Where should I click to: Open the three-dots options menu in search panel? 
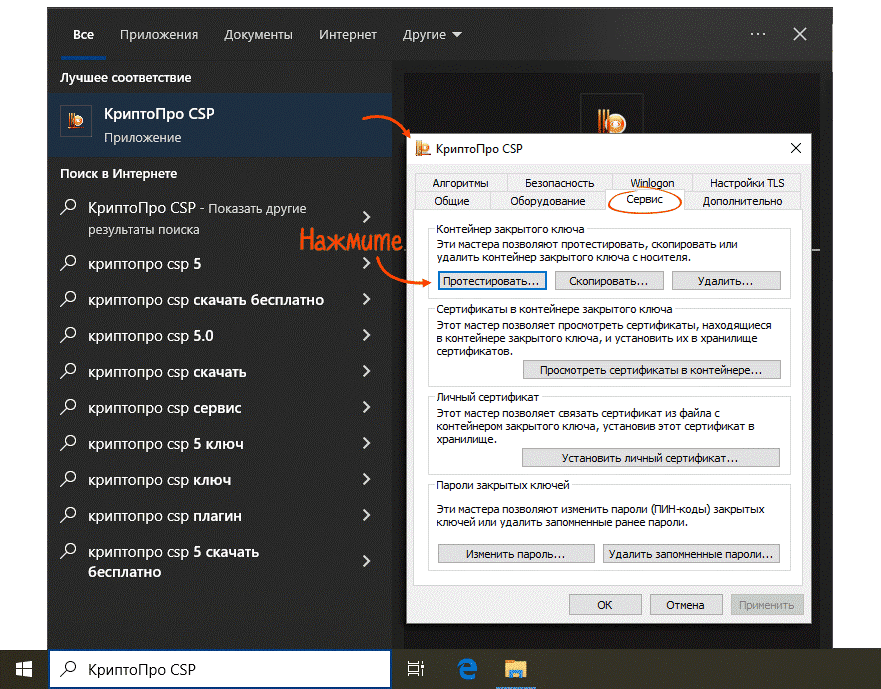(x=757, y=34)
